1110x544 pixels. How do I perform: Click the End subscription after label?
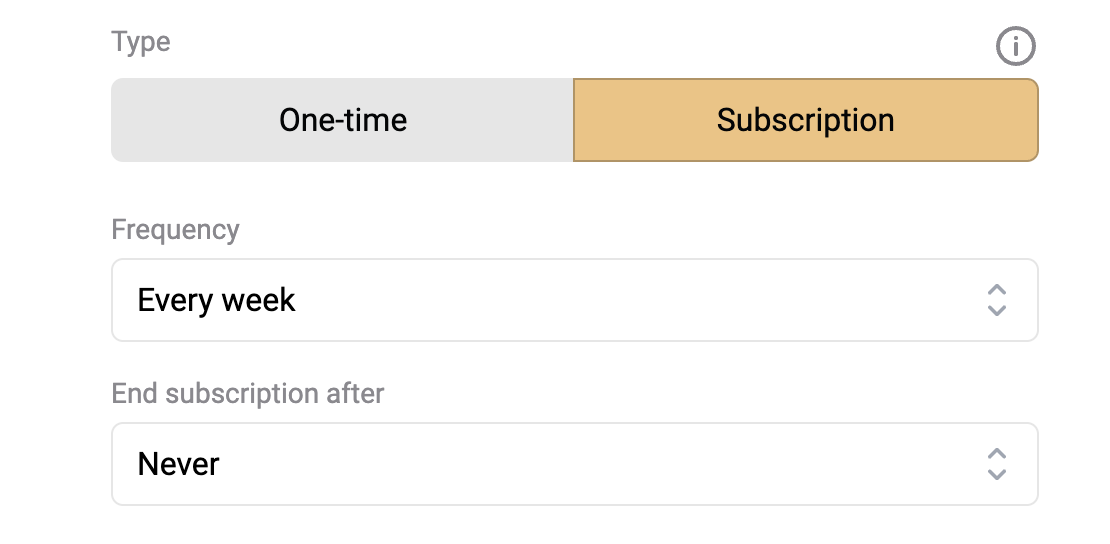pyautogui.click(x=248, y=393)
